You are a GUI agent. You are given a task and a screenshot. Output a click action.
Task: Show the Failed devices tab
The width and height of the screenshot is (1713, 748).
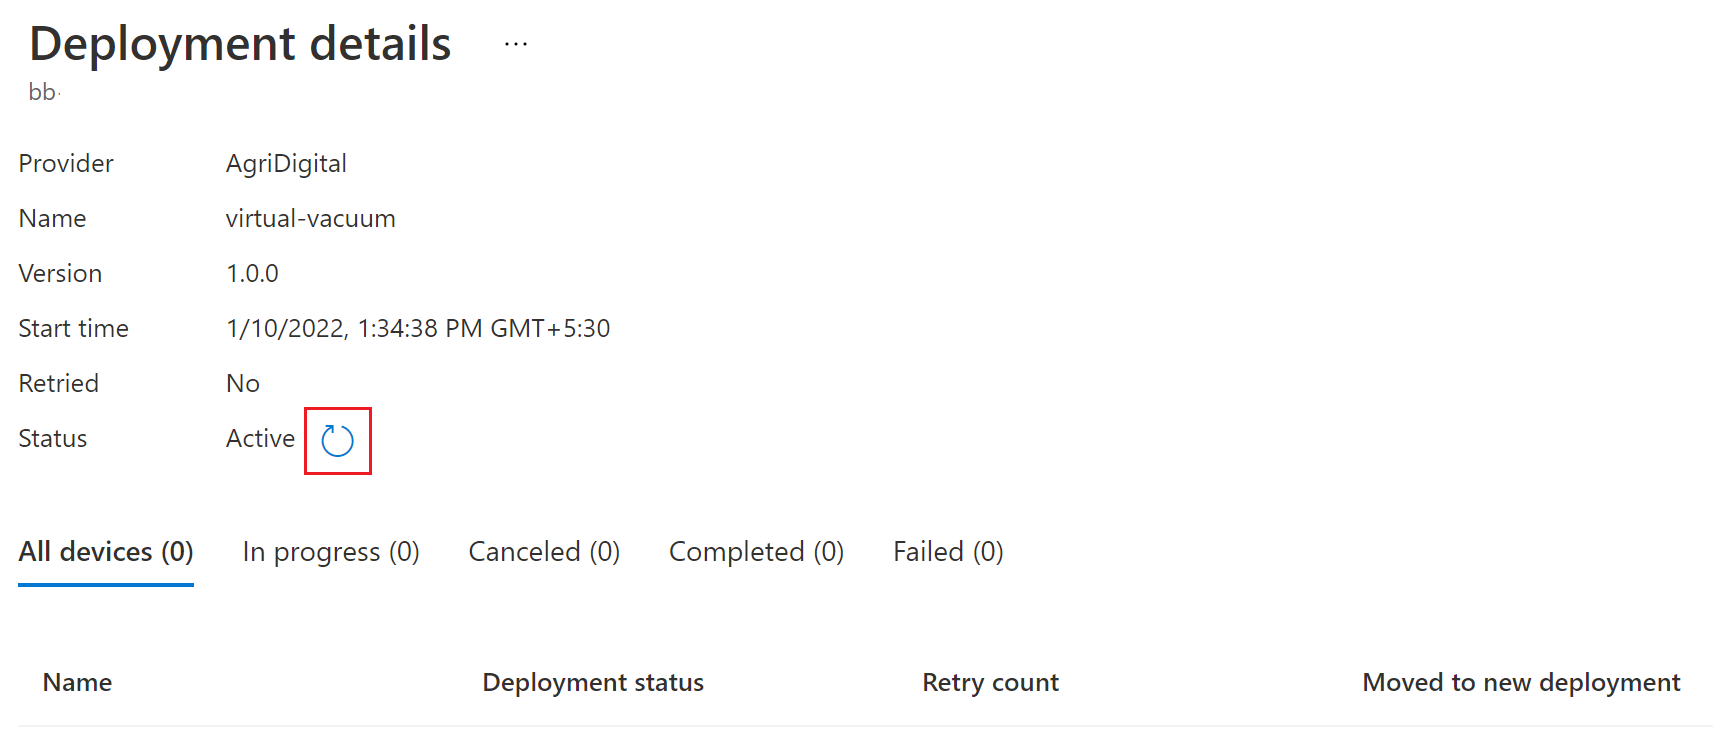click(x=948, y=552)
